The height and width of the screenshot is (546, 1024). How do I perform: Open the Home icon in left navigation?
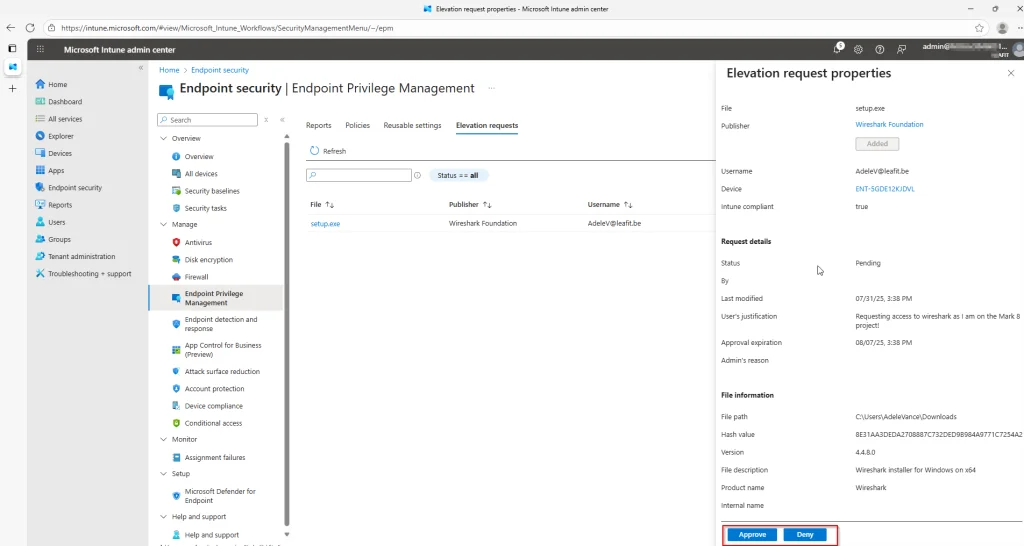[40, 84]
